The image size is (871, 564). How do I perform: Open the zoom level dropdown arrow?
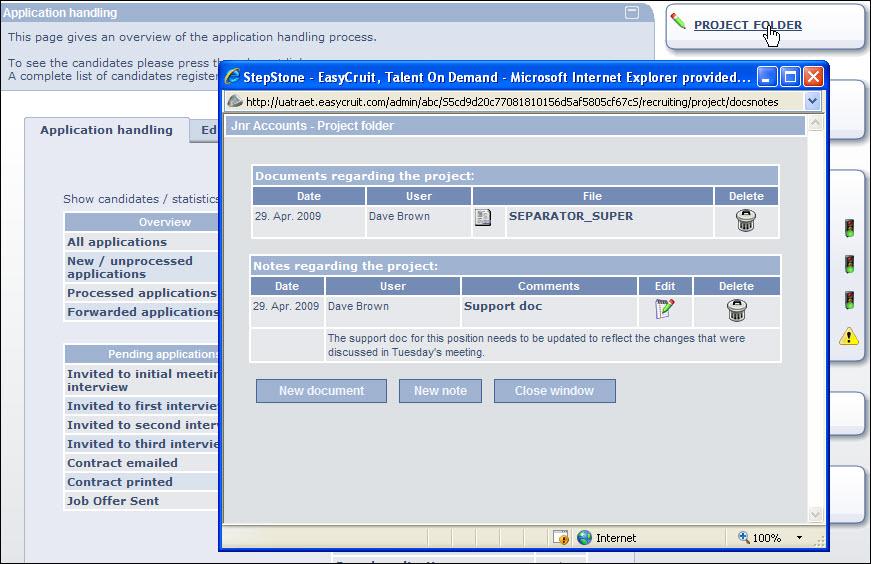pyautogui.click(x=799, y=537)
